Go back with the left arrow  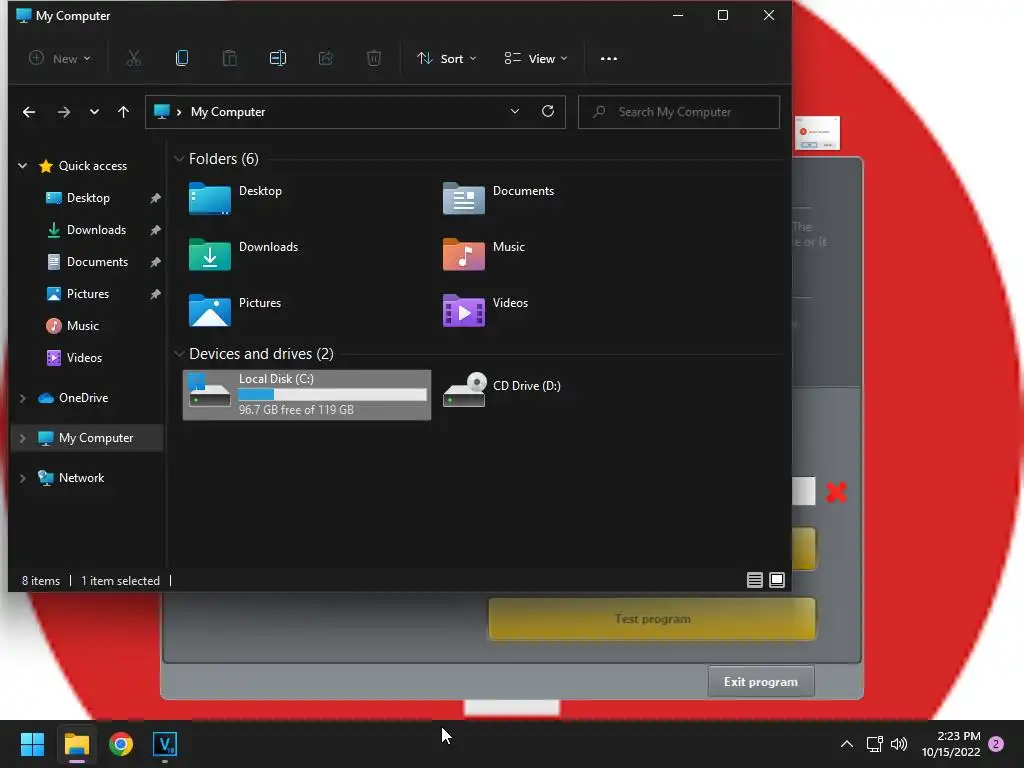(x=29, y=112)
